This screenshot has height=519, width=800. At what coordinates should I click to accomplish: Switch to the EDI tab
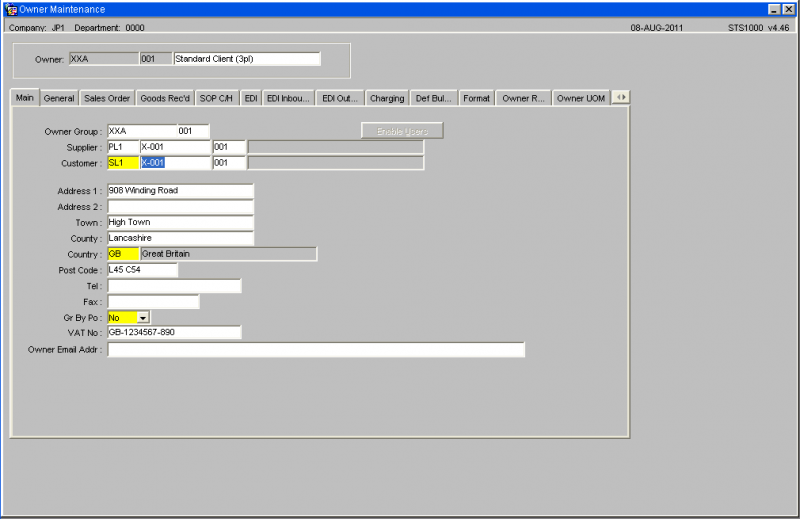pos(251,98)
